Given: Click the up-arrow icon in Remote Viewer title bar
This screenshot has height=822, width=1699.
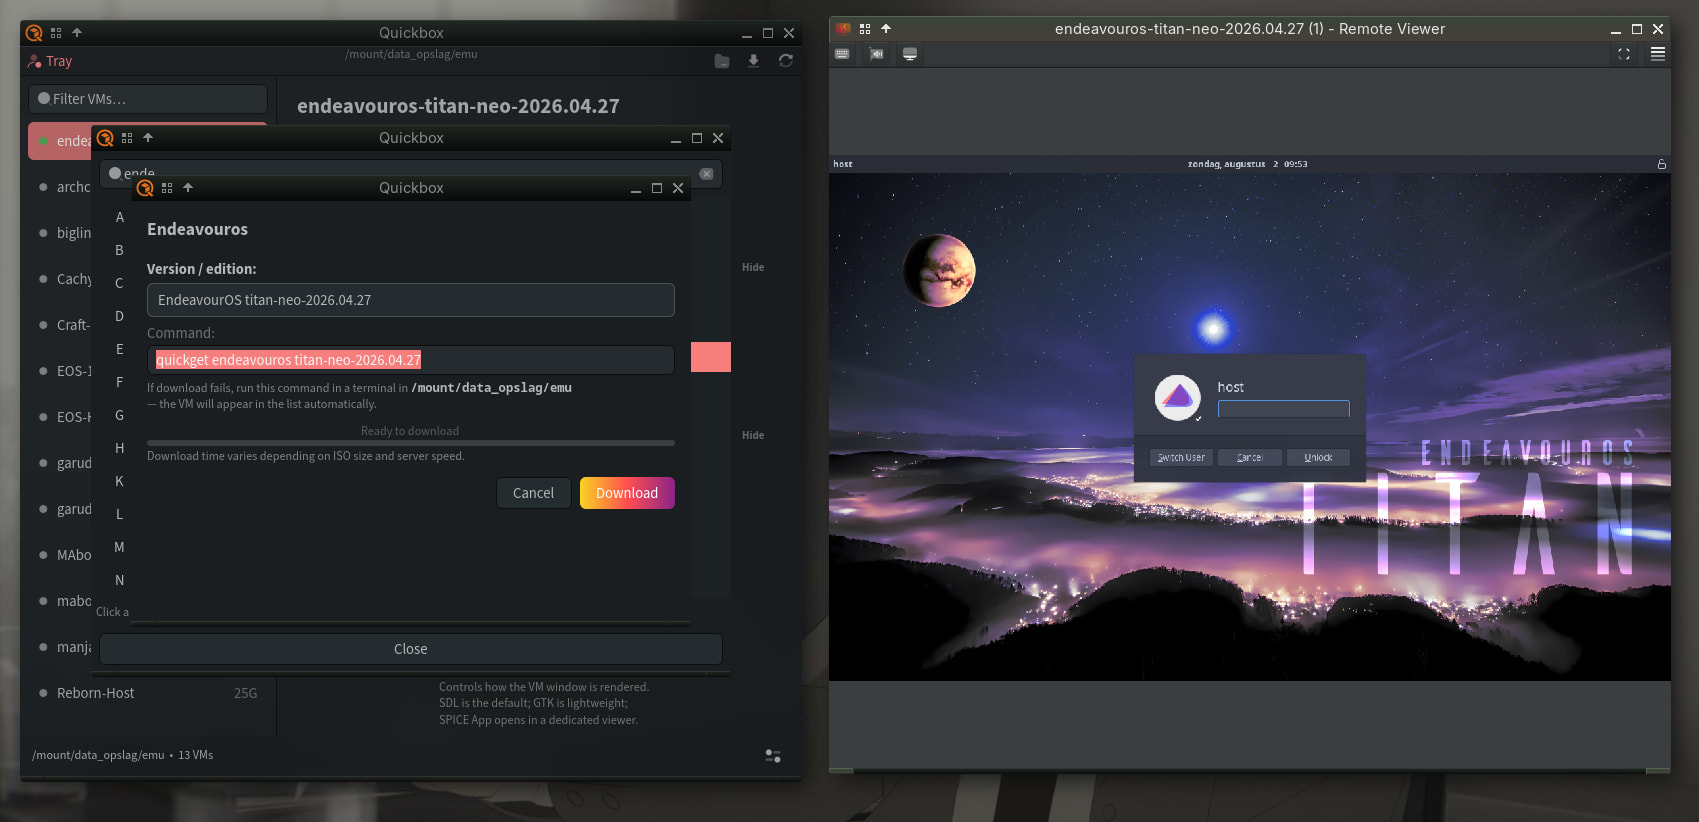Looking at the screenshot, I should [x=886, y=29].
